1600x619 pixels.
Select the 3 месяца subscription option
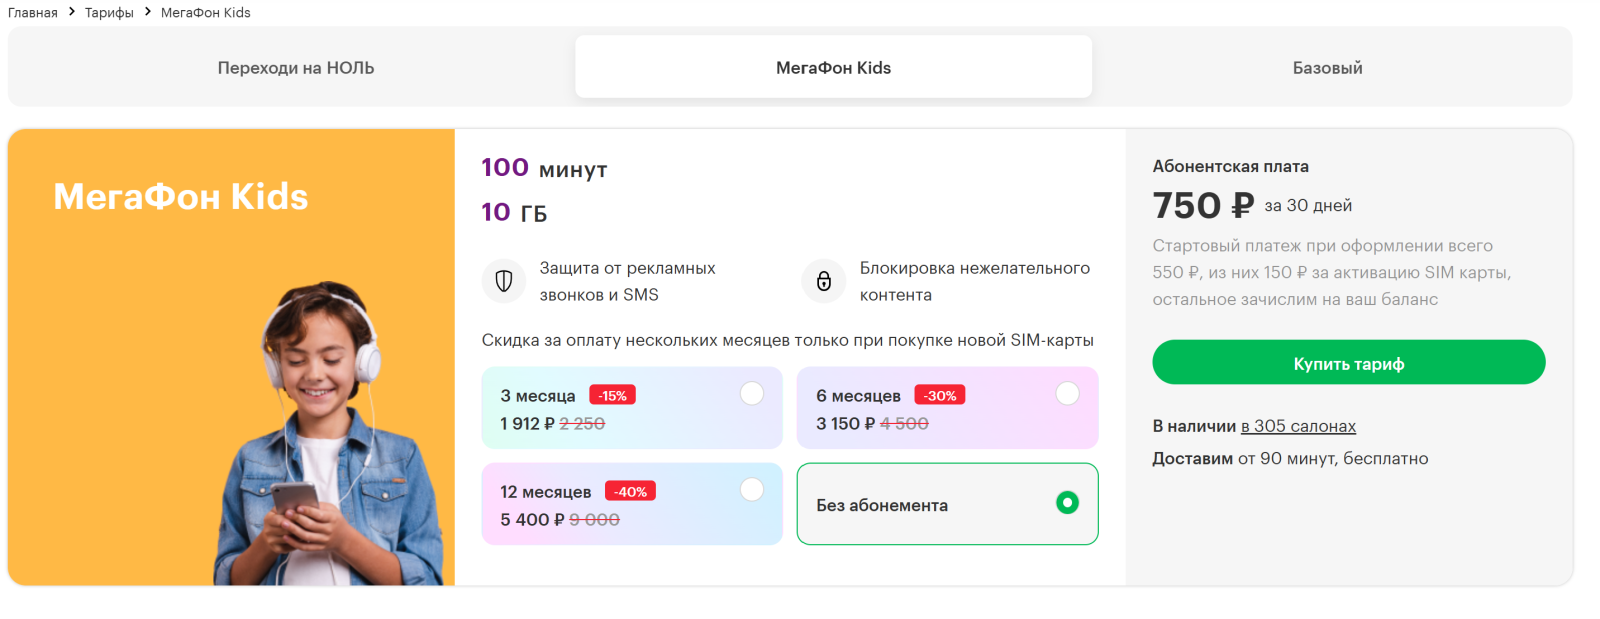click(751, 394)
